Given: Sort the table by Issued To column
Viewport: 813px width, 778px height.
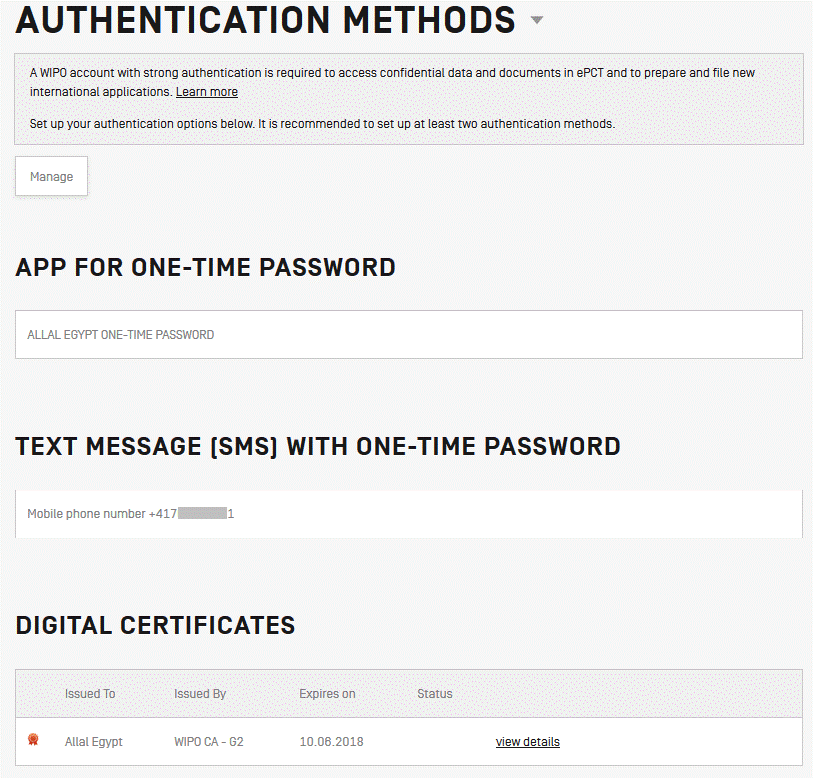Looking at the screenshot, I should coord(90,693).
